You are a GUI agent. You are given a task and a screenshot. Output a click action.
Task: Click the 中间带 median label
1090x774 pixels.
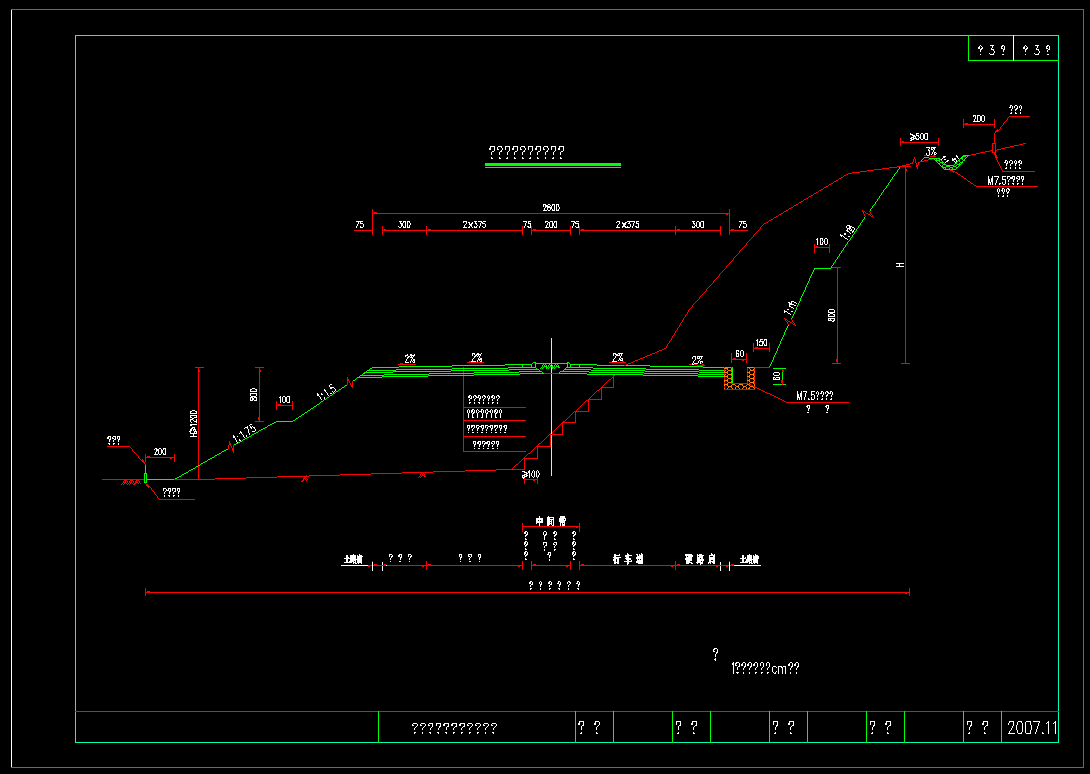pyautogui.click(x=550, y=522)
